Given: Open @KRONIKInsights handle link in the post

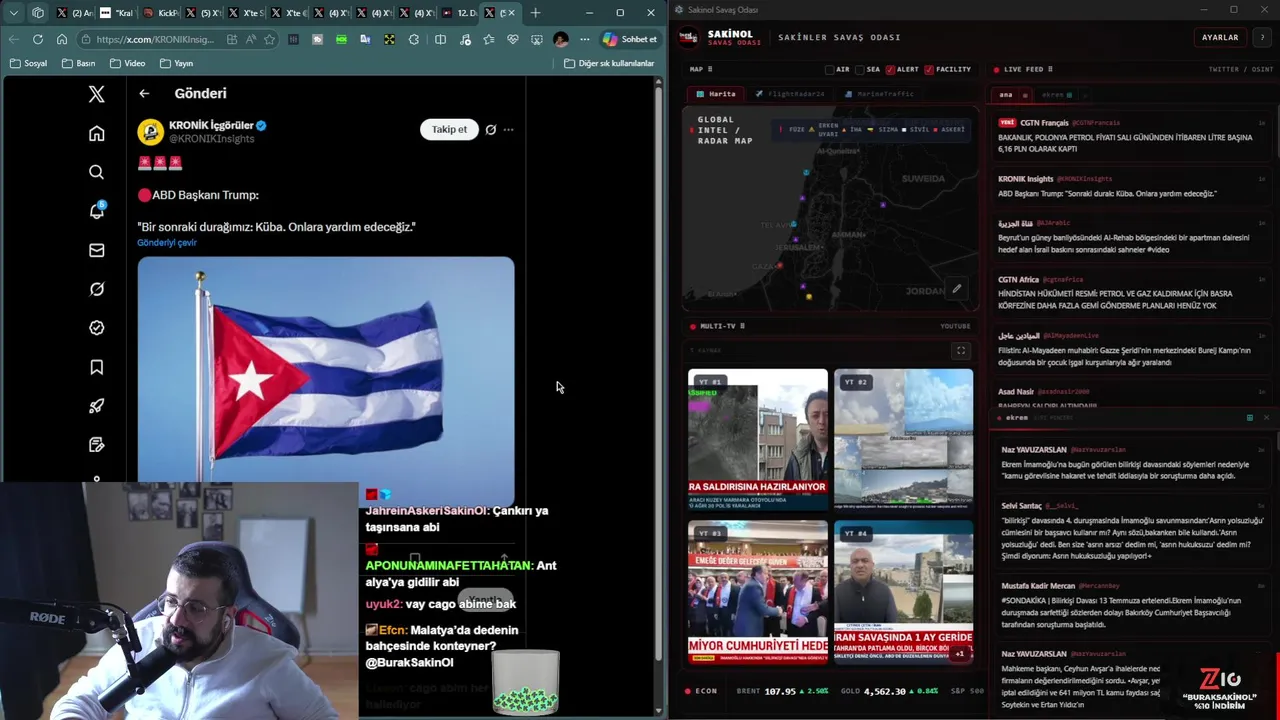Looking at the screenshot, I should [x=211, y=139].
